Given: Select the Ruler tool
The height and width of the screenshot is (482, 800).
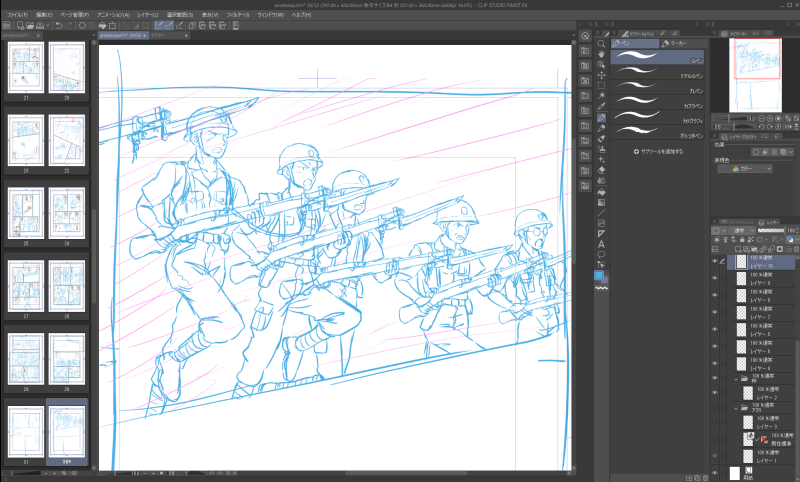Looking at the screenshot, I should click(x=601, y=234).
